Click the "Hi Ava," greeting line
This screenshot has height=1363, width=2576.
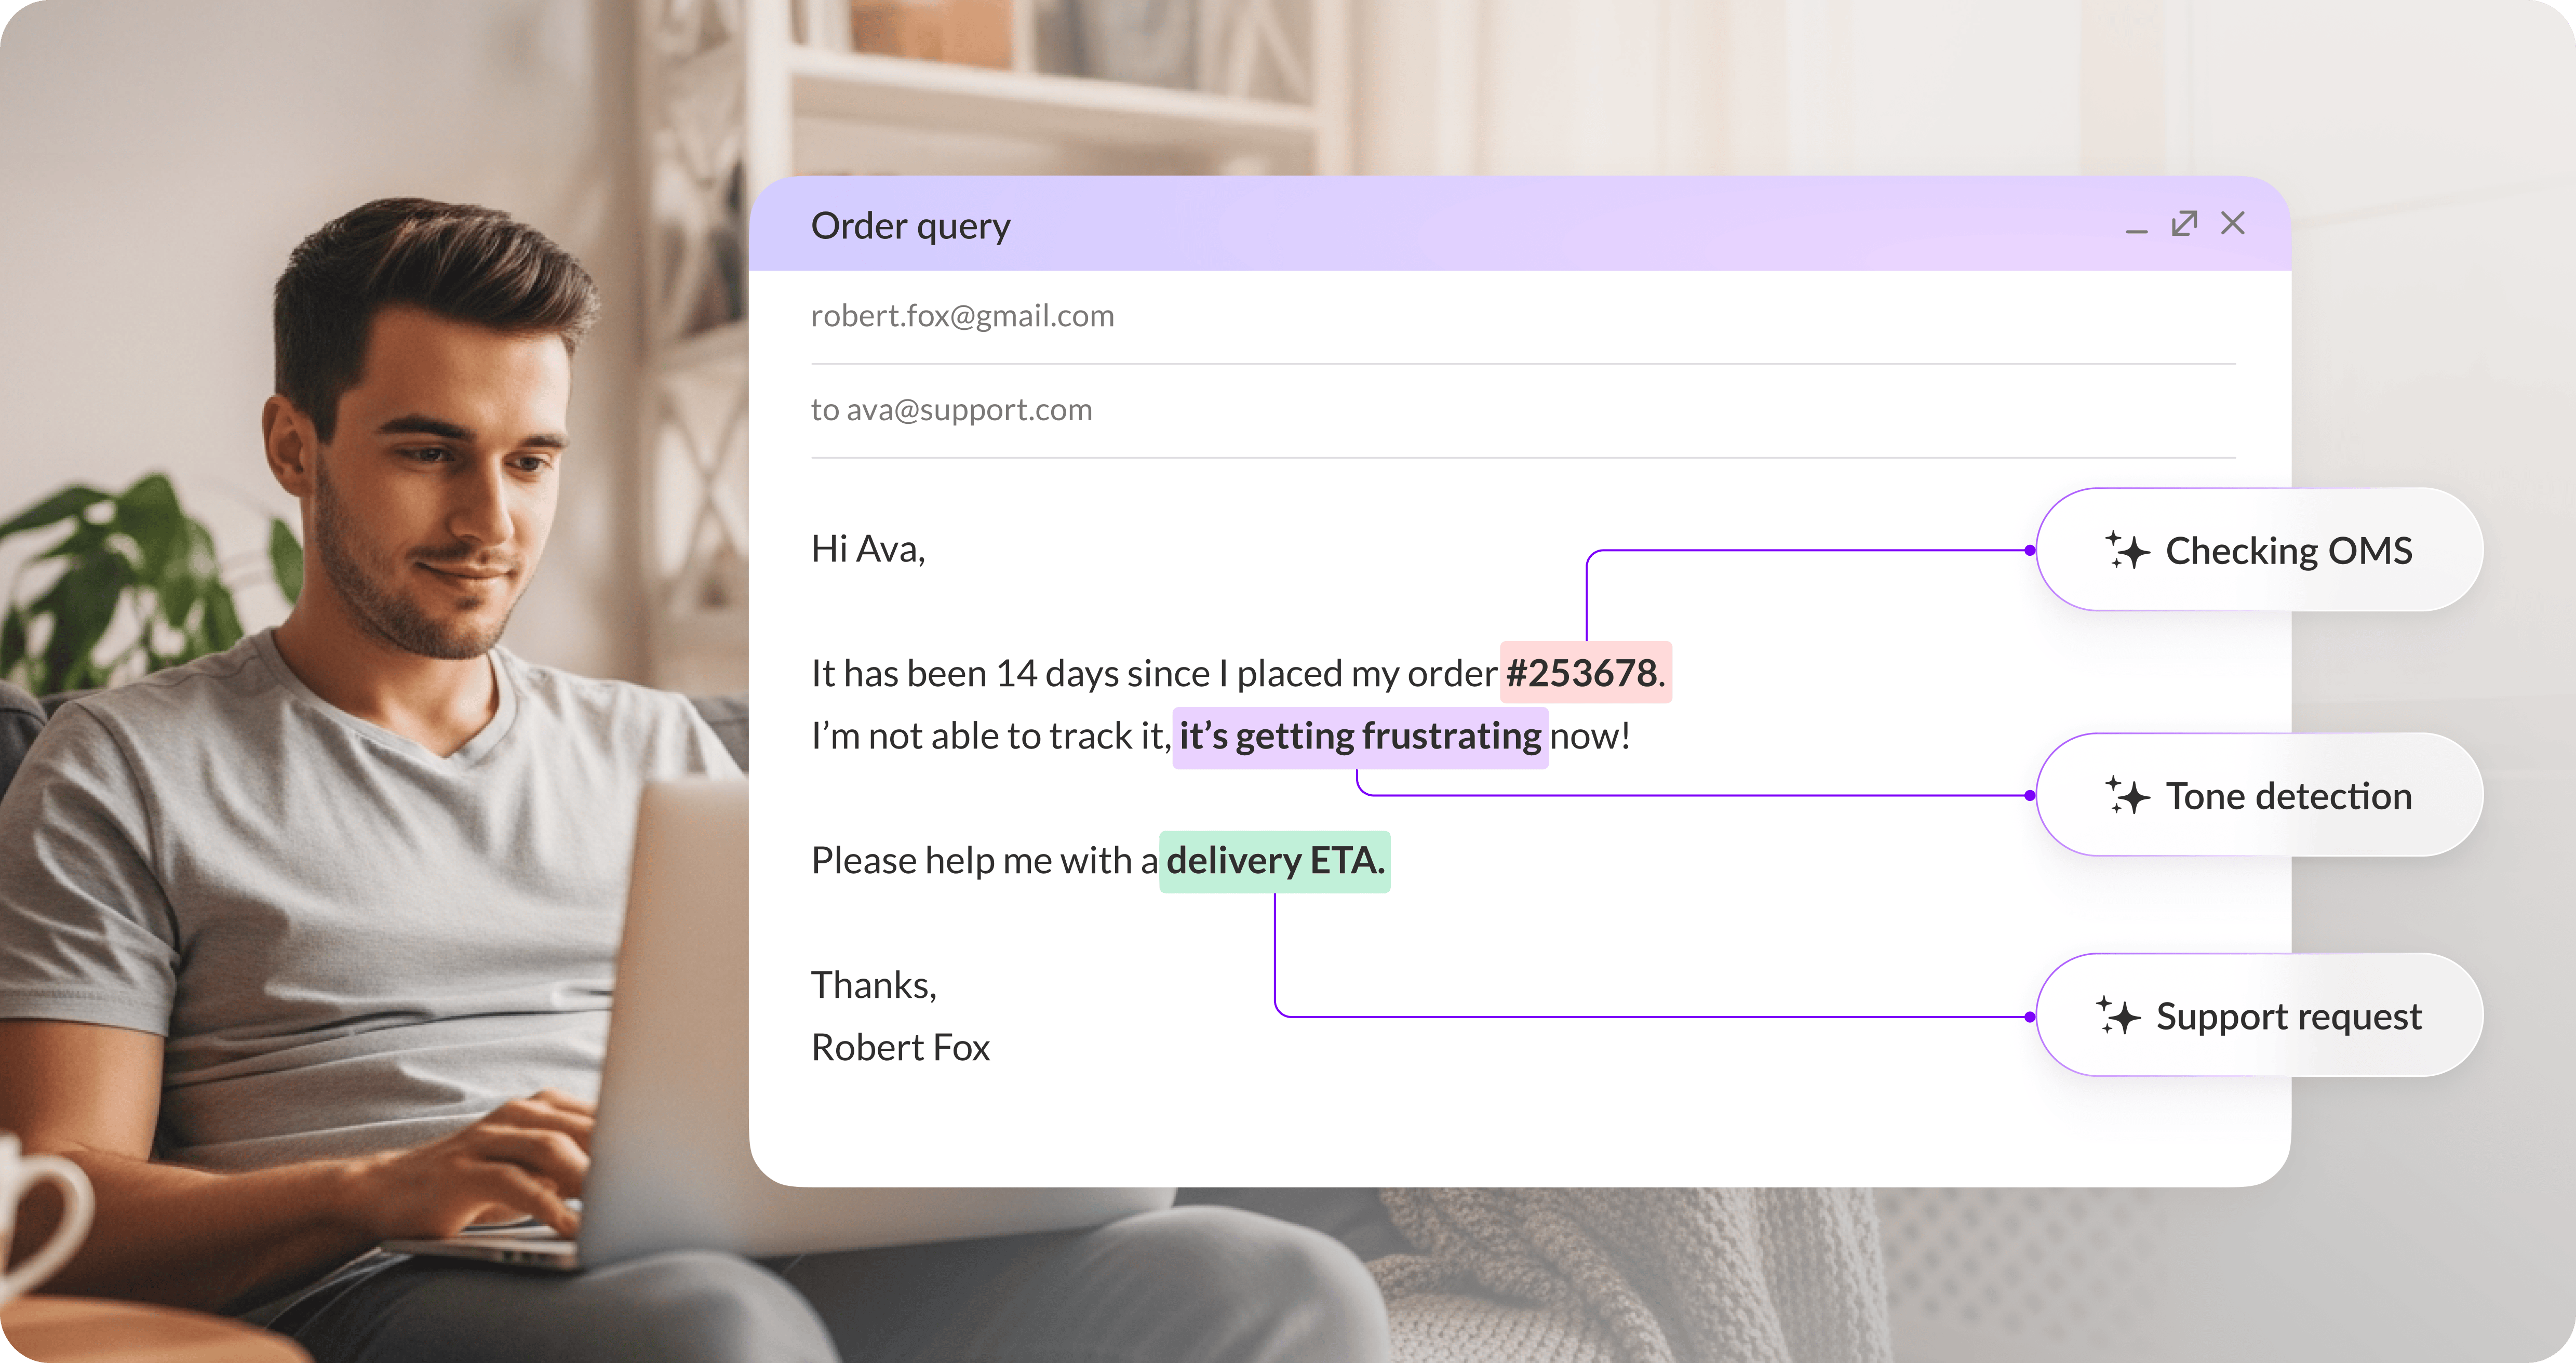click(x=867, y=549)
